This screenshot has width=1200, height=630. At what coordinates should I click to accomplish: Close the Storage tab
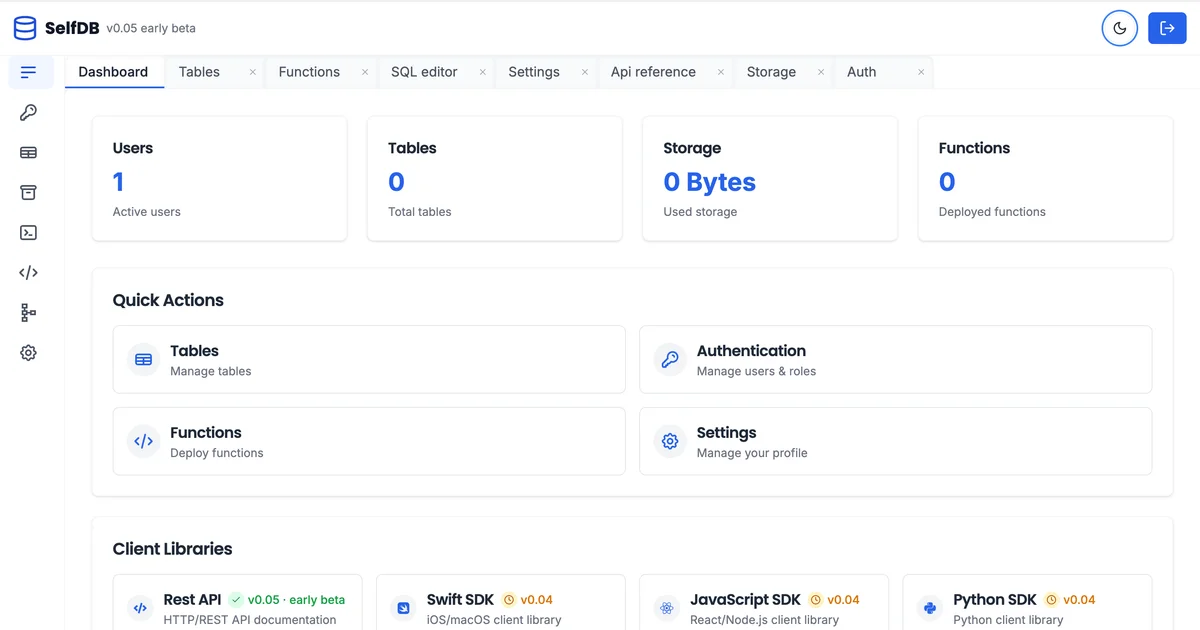pyautogui.click(x=821, y=72)
